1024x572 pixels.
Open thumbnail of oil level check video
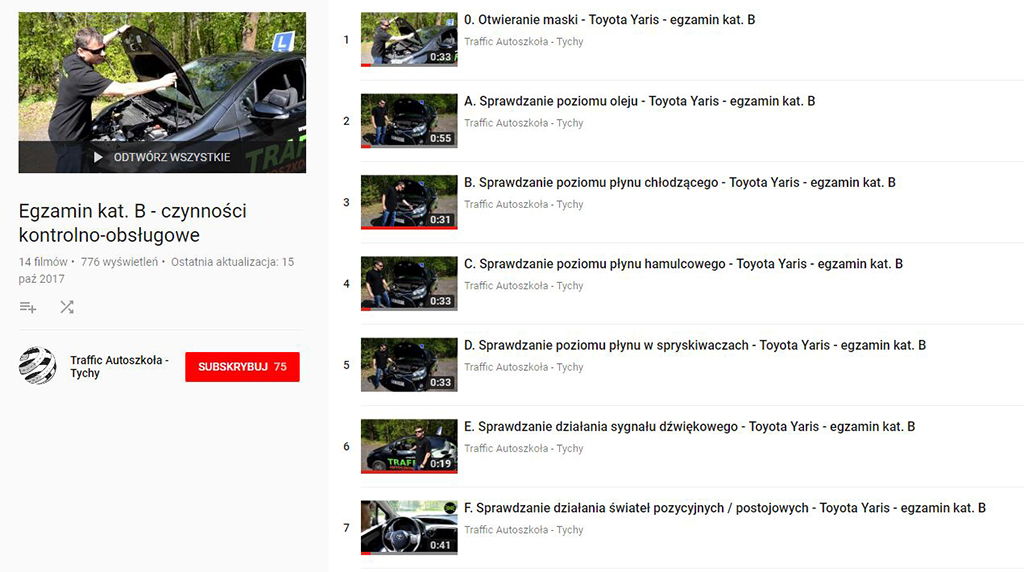pyautogui.click(x=408, y=121)
